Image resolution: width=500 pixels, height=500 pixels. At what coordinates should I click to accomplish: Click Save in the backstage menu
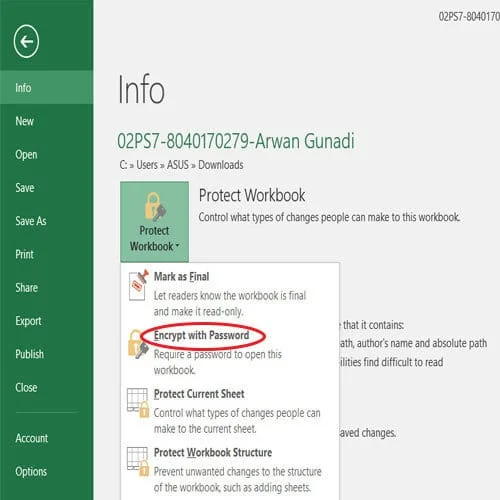pyautogui.click(x=47, y=188)
